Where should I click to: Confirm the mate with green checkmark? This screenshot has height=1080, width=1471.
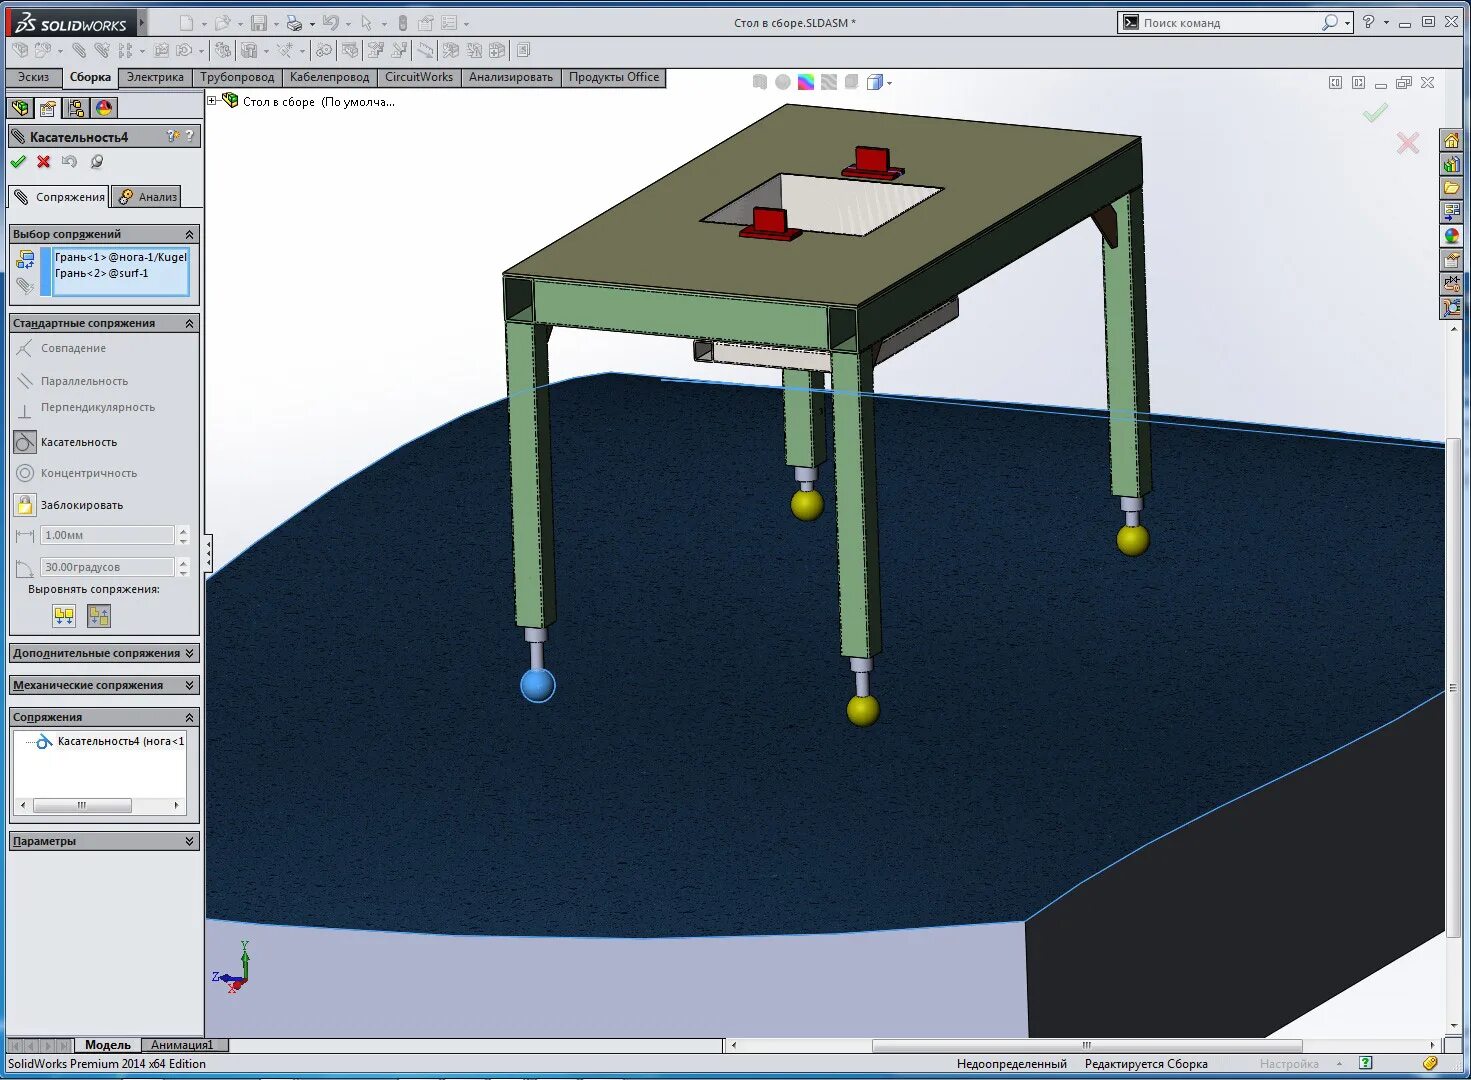[18, 161]
